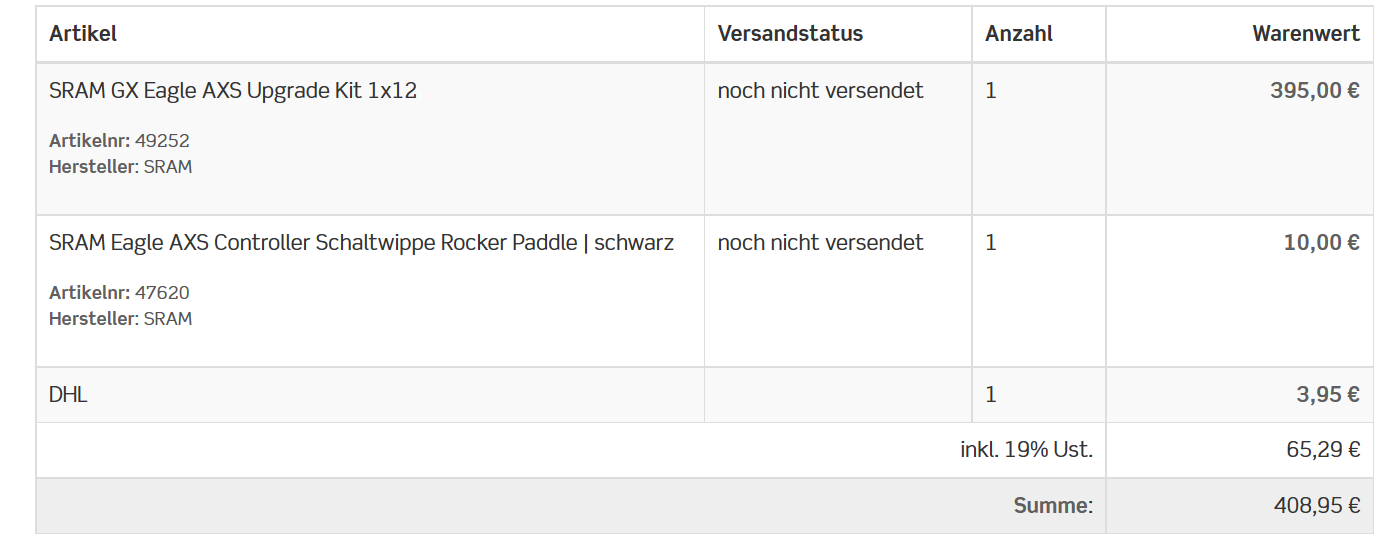Click the 65,29 € tax amount
This screenshot has width=1399, height=555.
tap(1323, 450)
